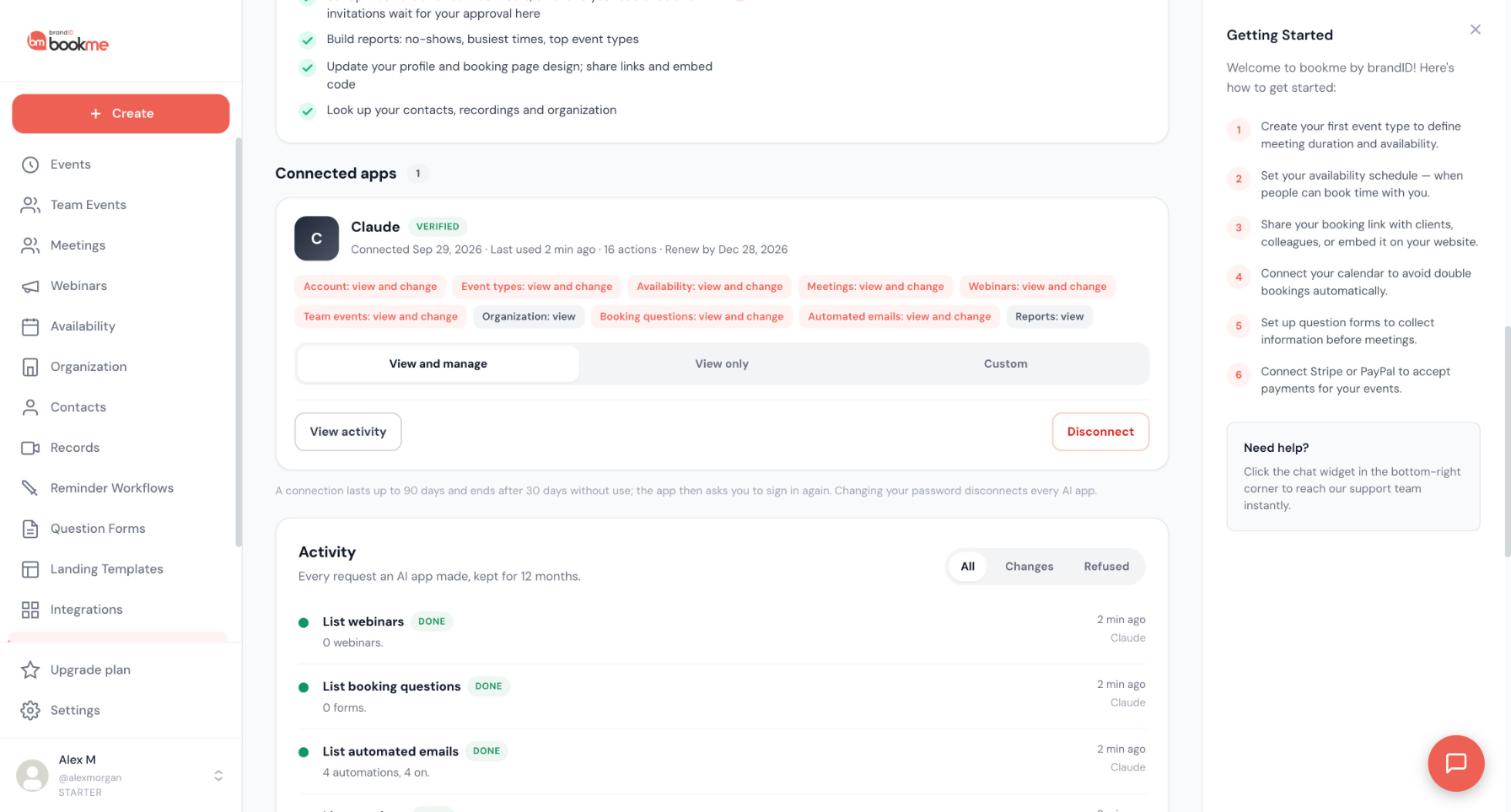
Task: Click the Event types: view and change tag
Action: pos(537,286)
